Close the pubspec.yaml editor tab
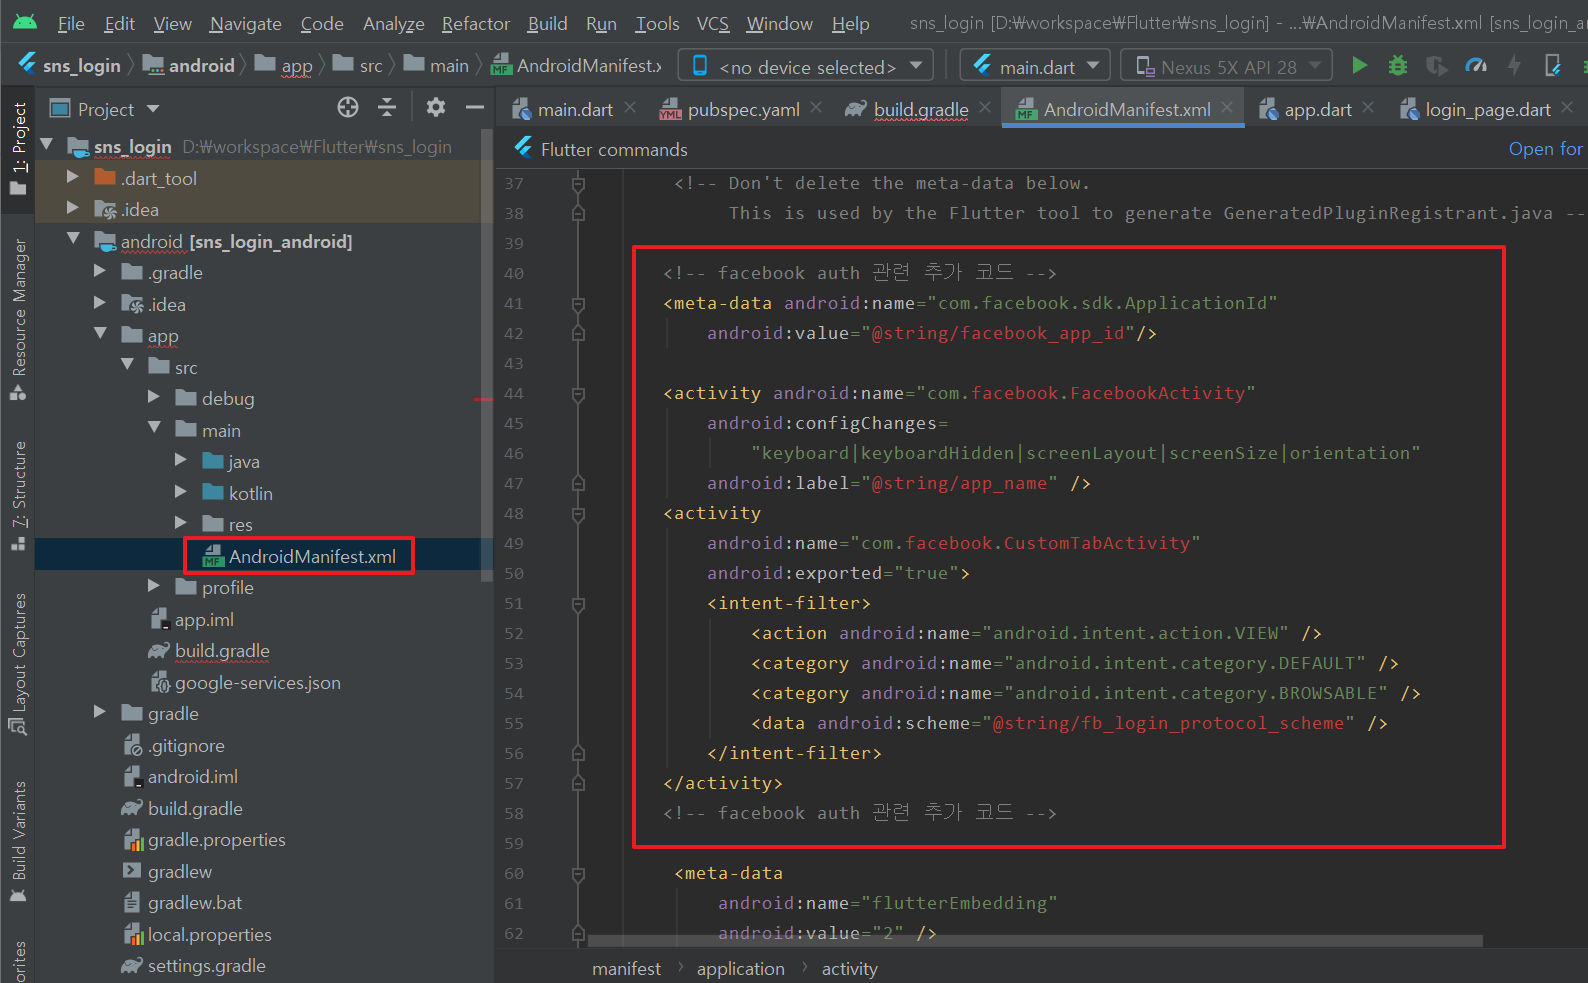The width and height of the screenshot is (1588, 983). coord(816,107)
